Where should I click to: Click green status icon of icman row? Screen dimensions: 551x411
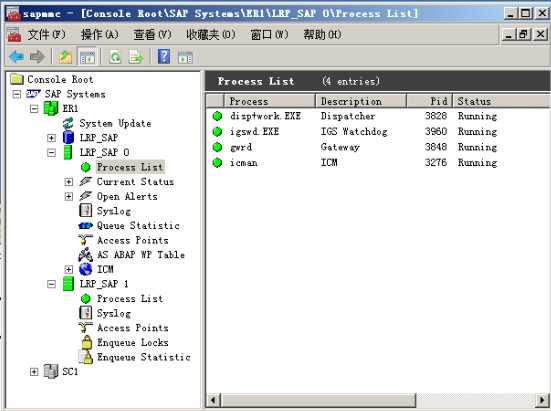218,163
